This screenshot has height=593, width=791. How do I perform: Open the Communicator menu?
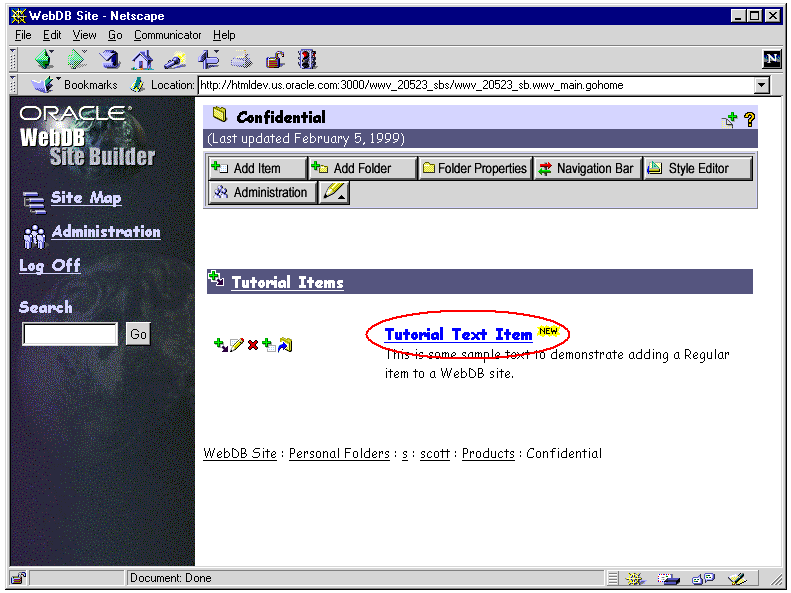tap(167, 35)
